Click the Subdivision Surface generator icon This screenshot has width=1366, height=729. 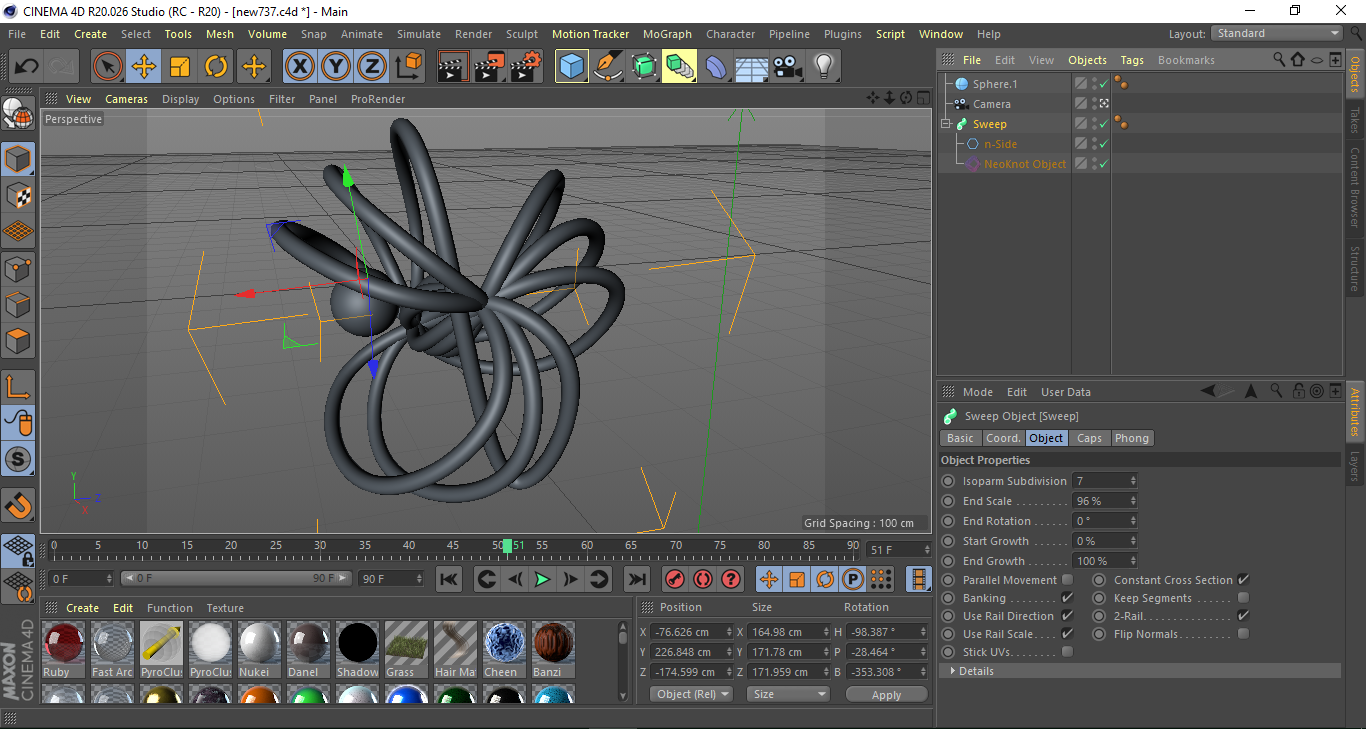(x=644, y=67)
